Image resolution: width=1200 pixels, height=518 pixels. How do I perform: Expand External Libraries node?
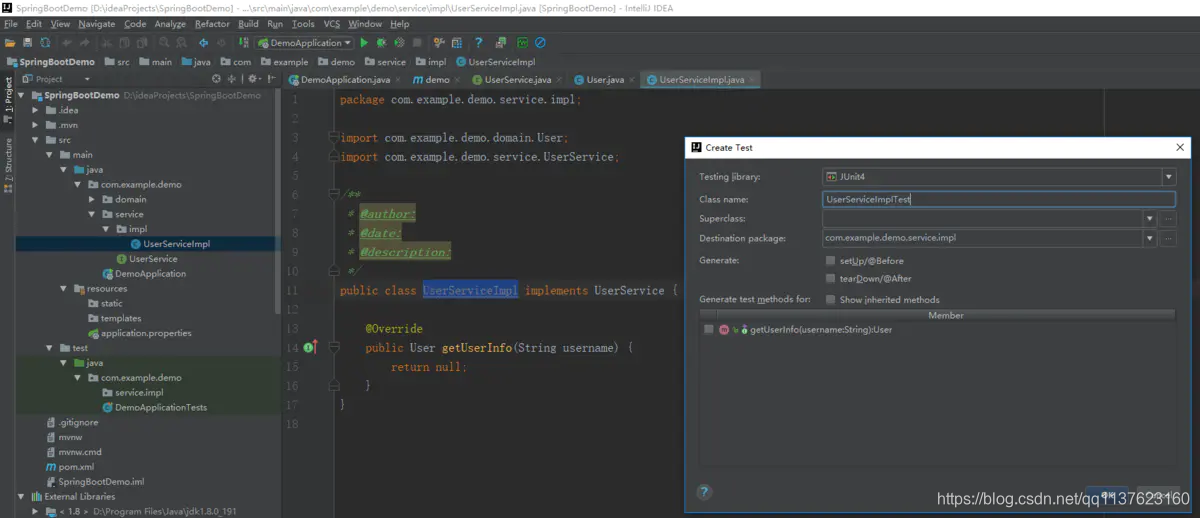click(22, 496)
